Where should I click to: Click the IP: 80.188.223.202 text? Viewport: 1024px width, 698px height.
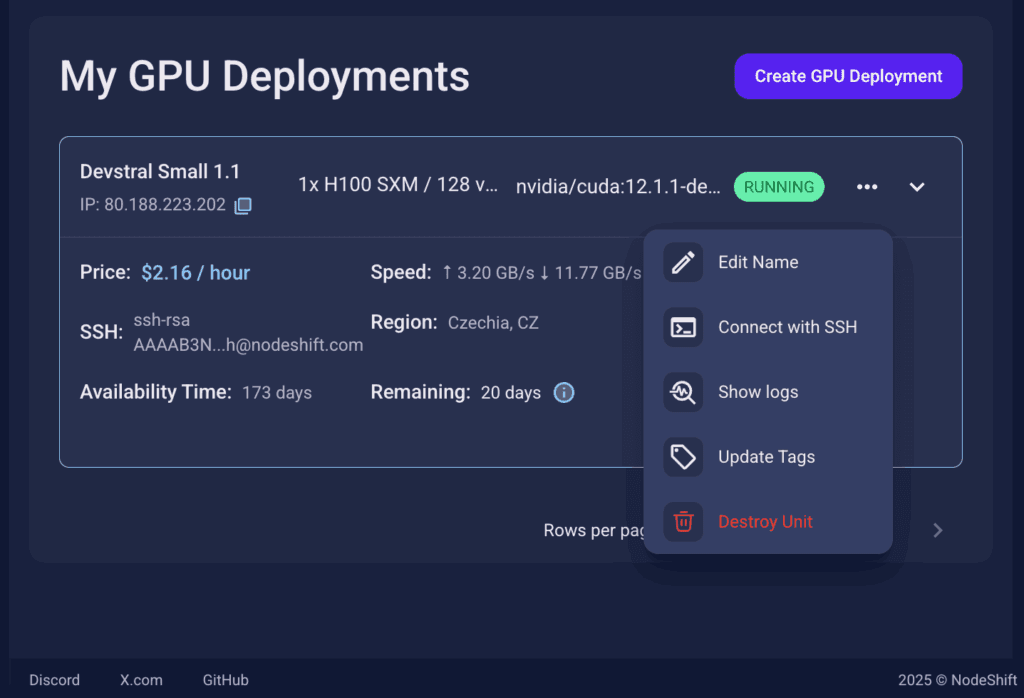[x=152, y=205]
